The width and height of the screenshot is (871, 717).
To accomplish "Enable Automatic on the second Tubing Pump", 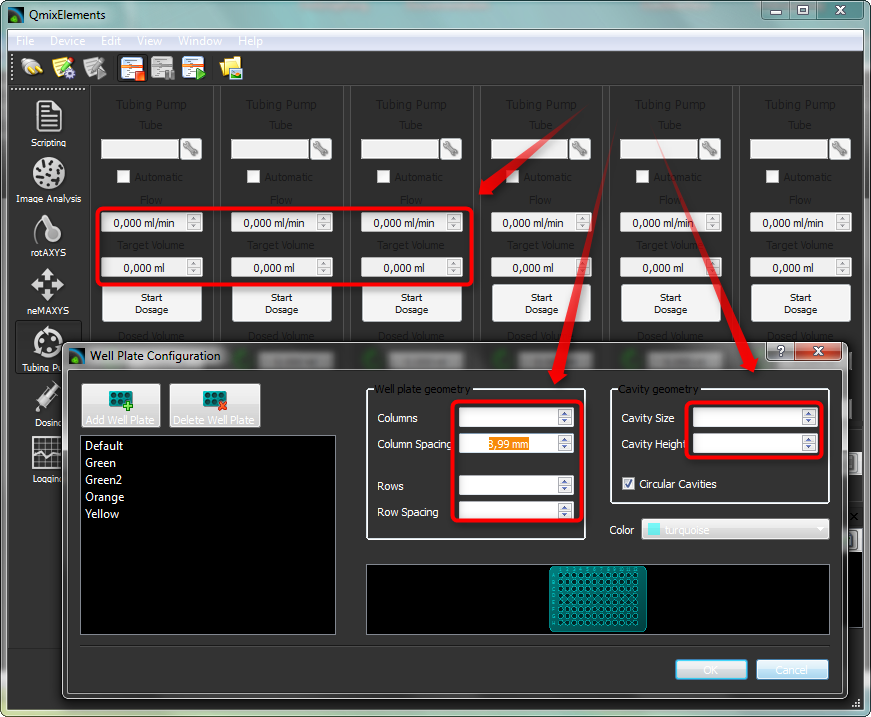I will [x=254, y=177].
